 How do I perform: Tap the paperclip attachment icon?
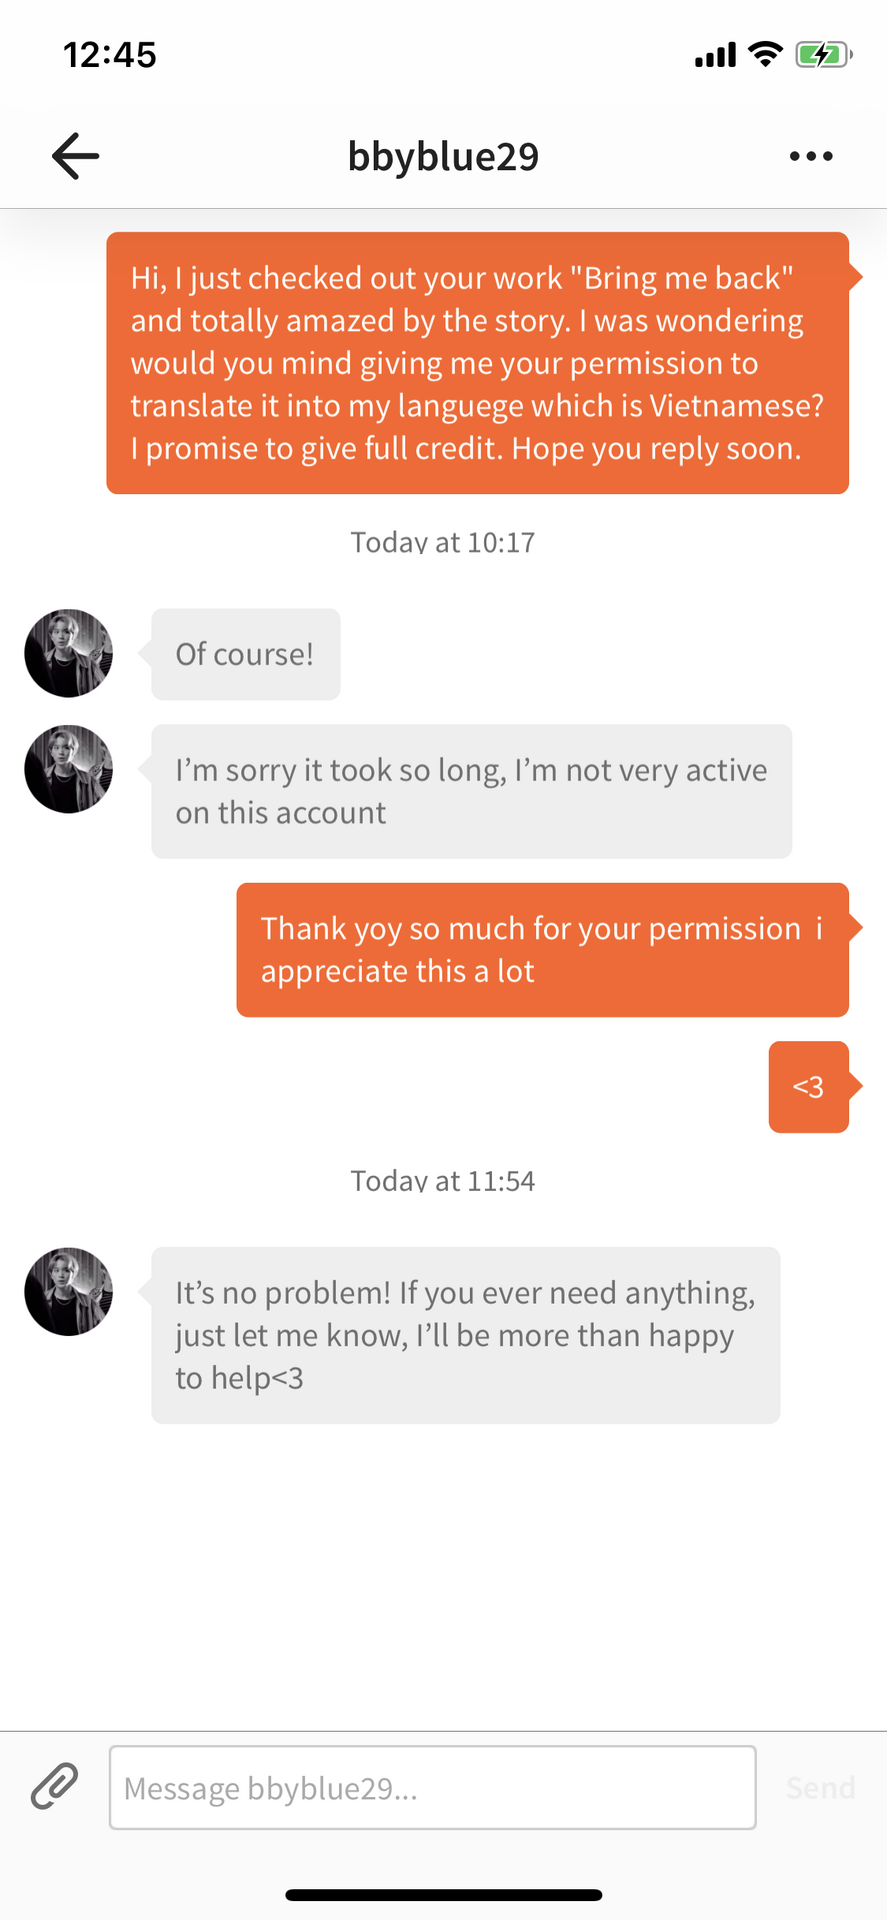[54, 1786]
